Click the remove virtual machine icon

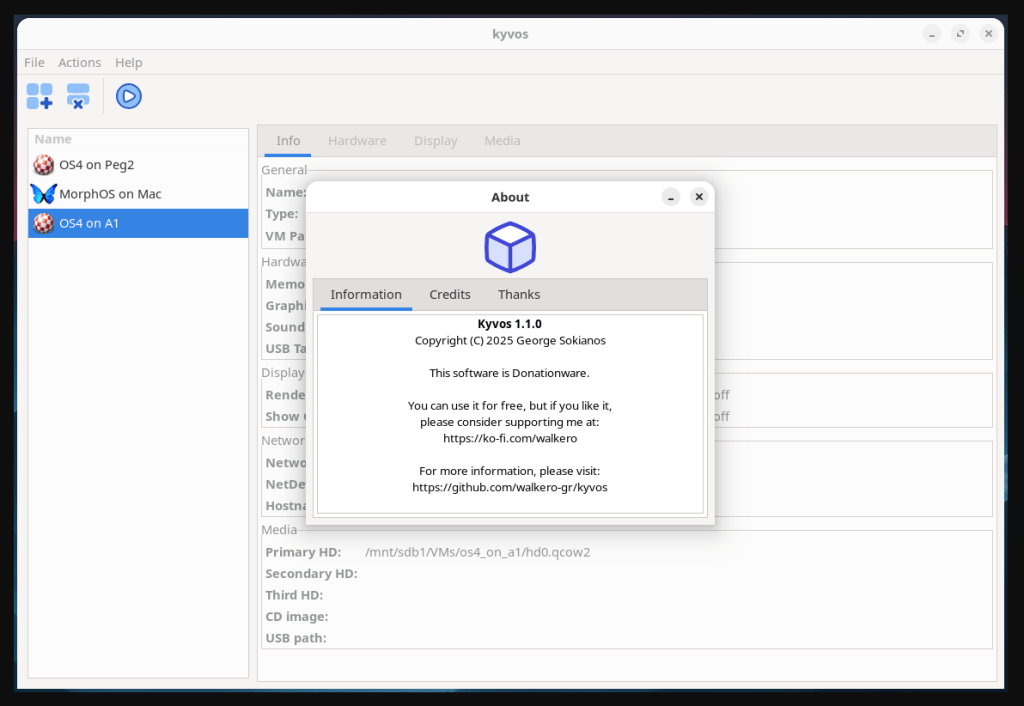click(x=78, y=96)
